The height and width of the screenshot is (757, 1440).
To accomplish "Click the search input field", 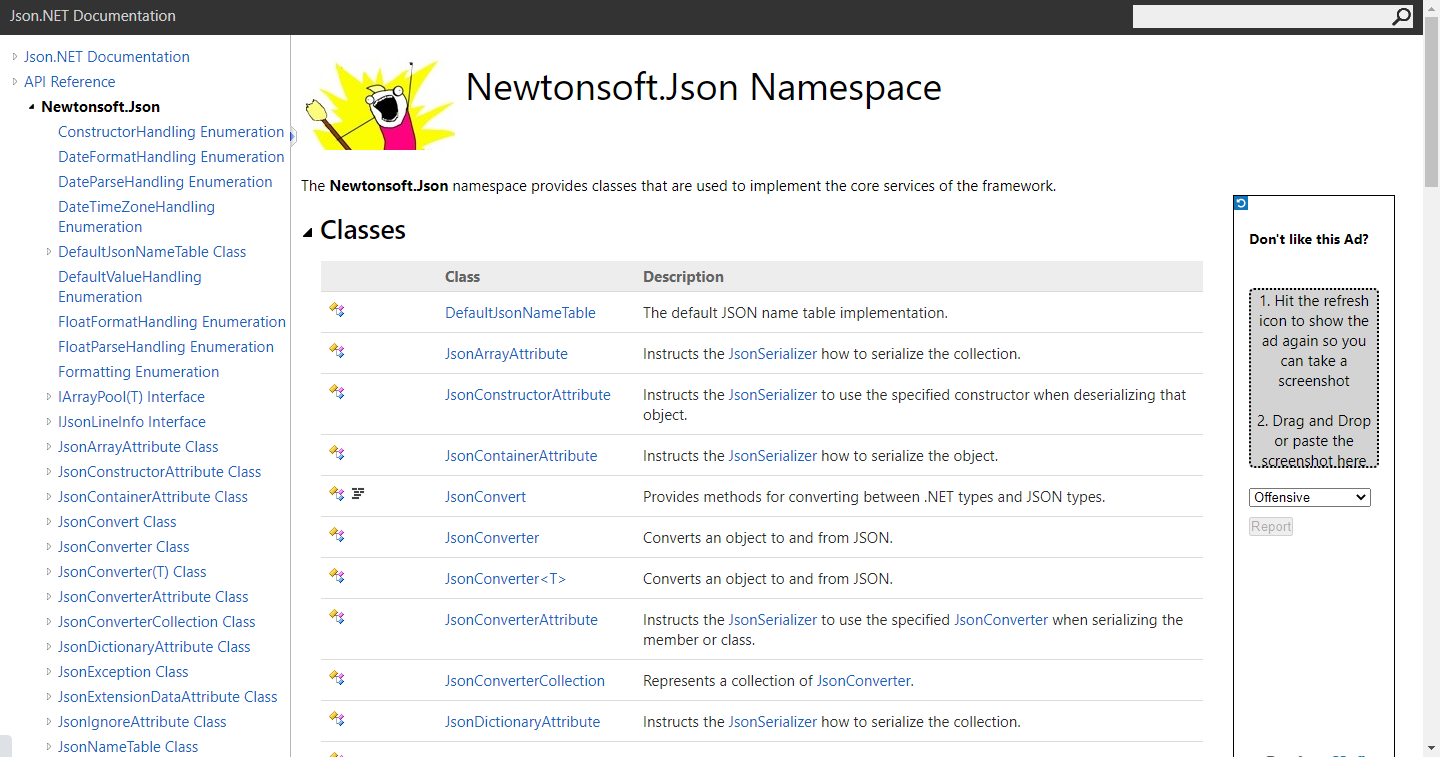I will point(1261,17).
